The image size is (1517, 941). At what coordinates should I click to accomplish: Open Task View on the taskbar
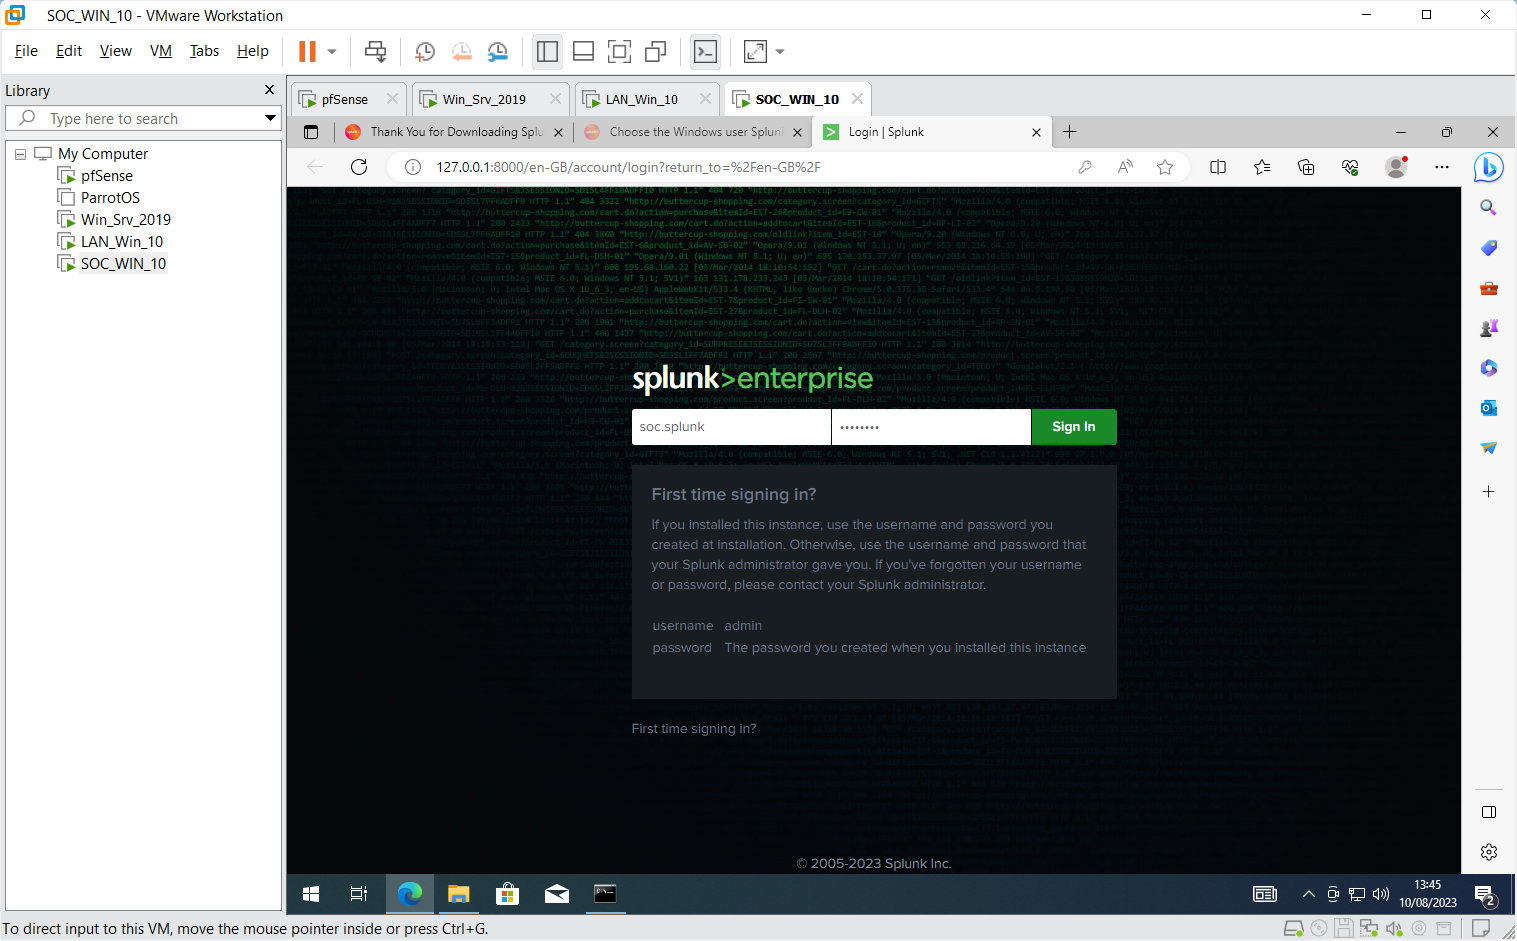(359, 894)
